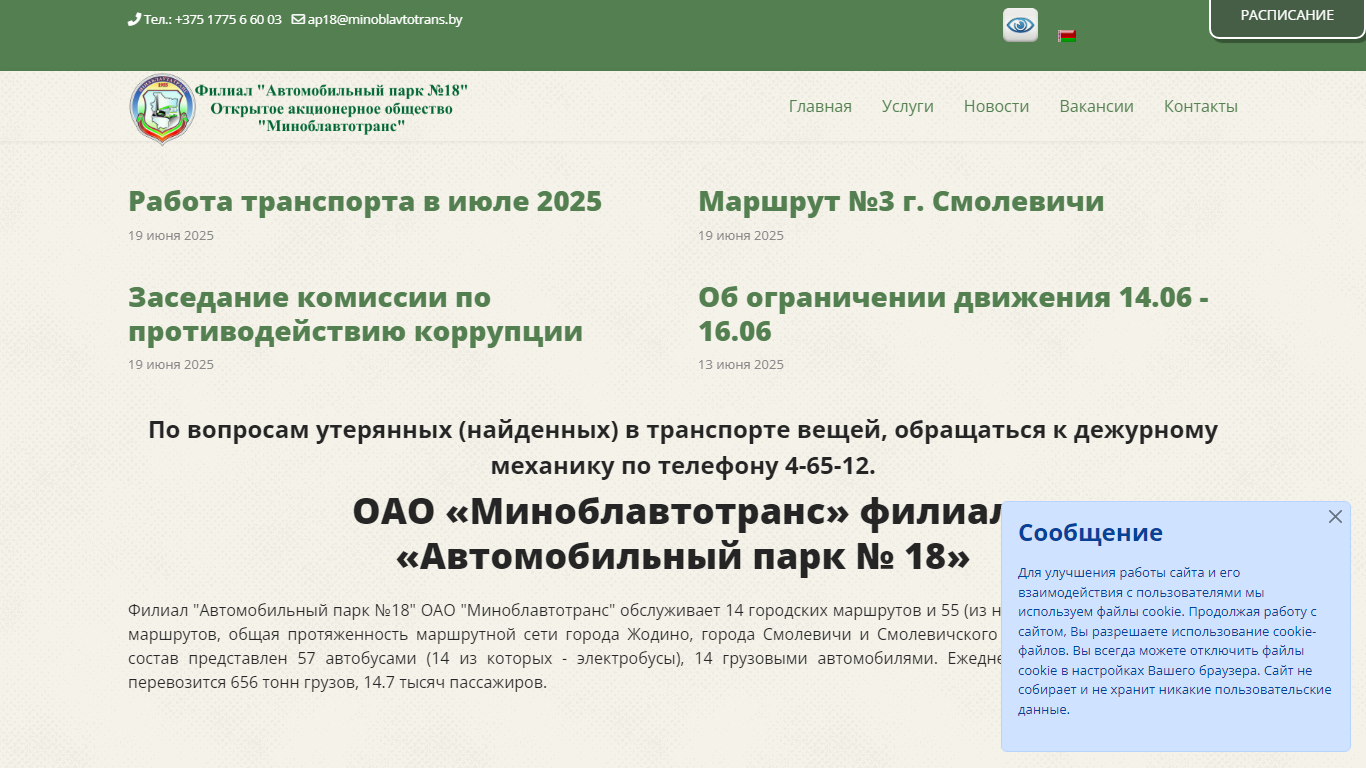Open the Вакансии menu item
1366x768 pixels.
[1096, 106]
